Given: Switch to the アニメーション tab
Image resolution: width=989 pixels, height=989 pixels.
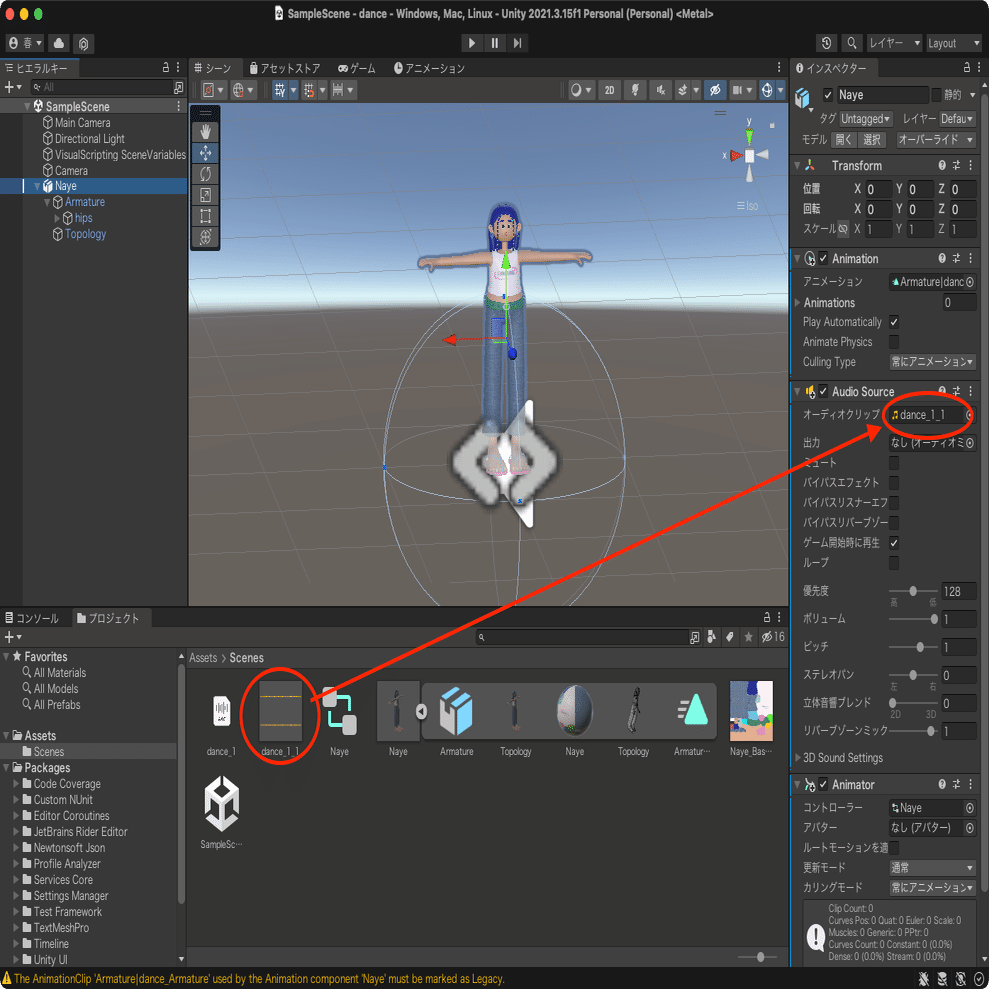Looking at the screenshot, I should [x=430, y=68].
